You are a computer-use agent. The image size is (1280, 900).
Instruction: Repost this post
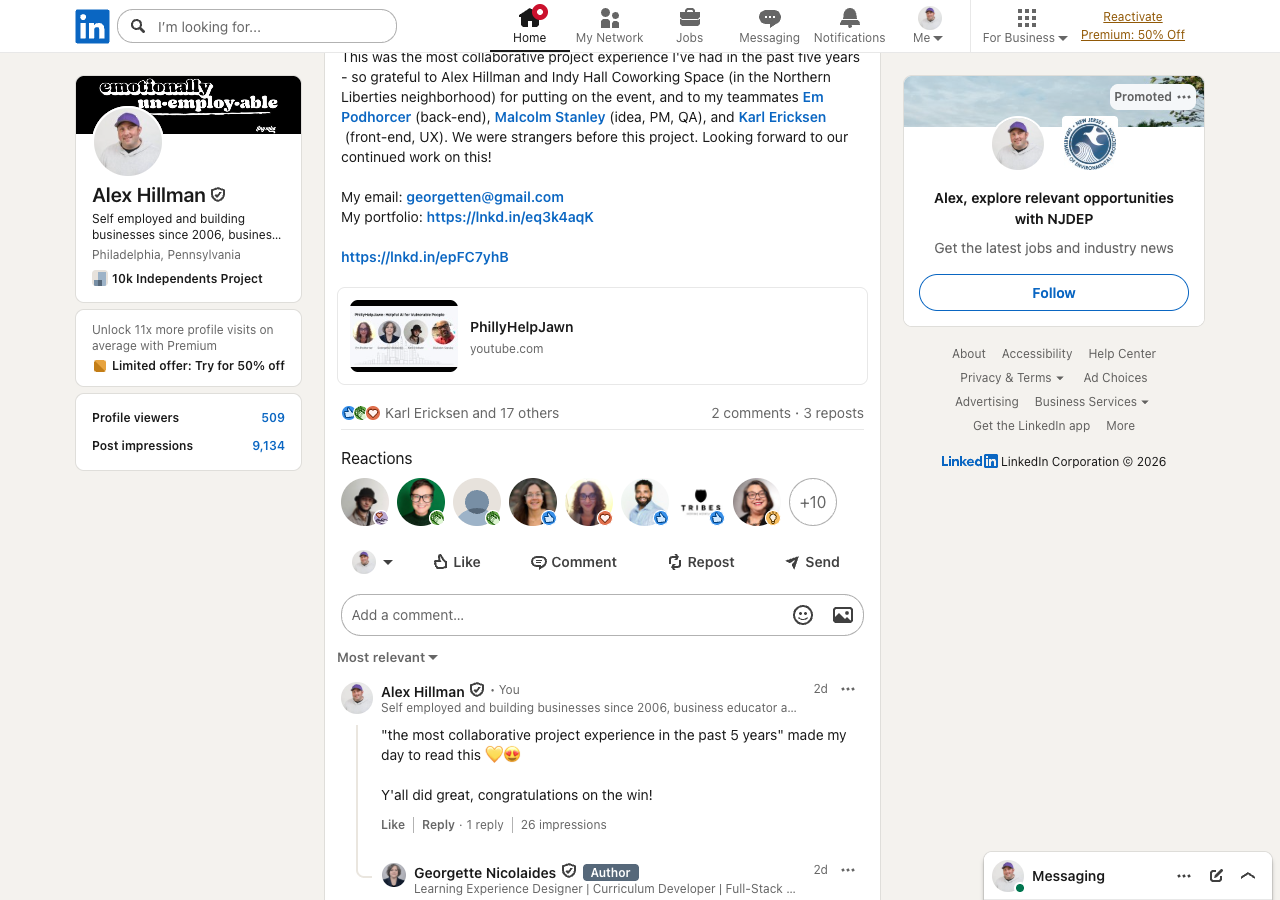(701, 562)
